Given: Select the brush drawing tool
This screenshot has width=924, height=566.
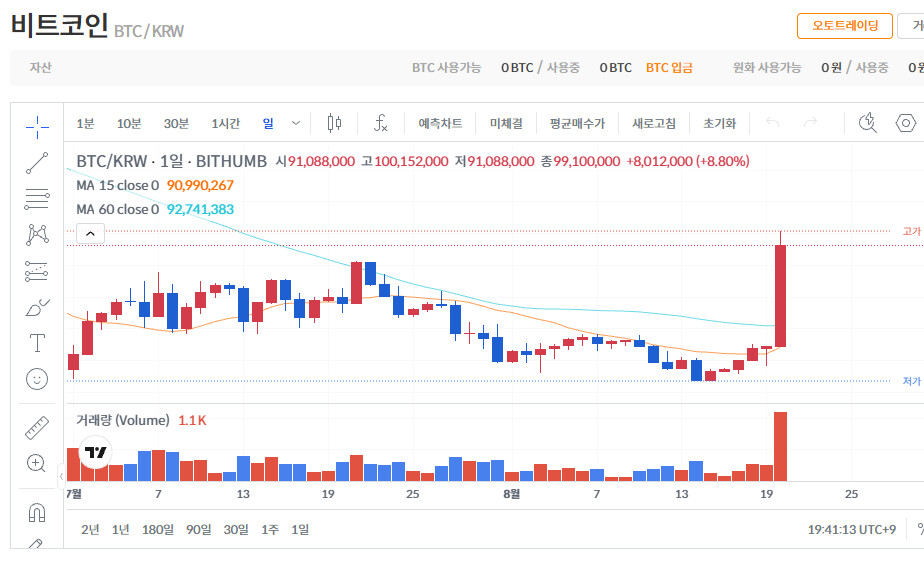Looking at the screenshot, I should (37, 307).
